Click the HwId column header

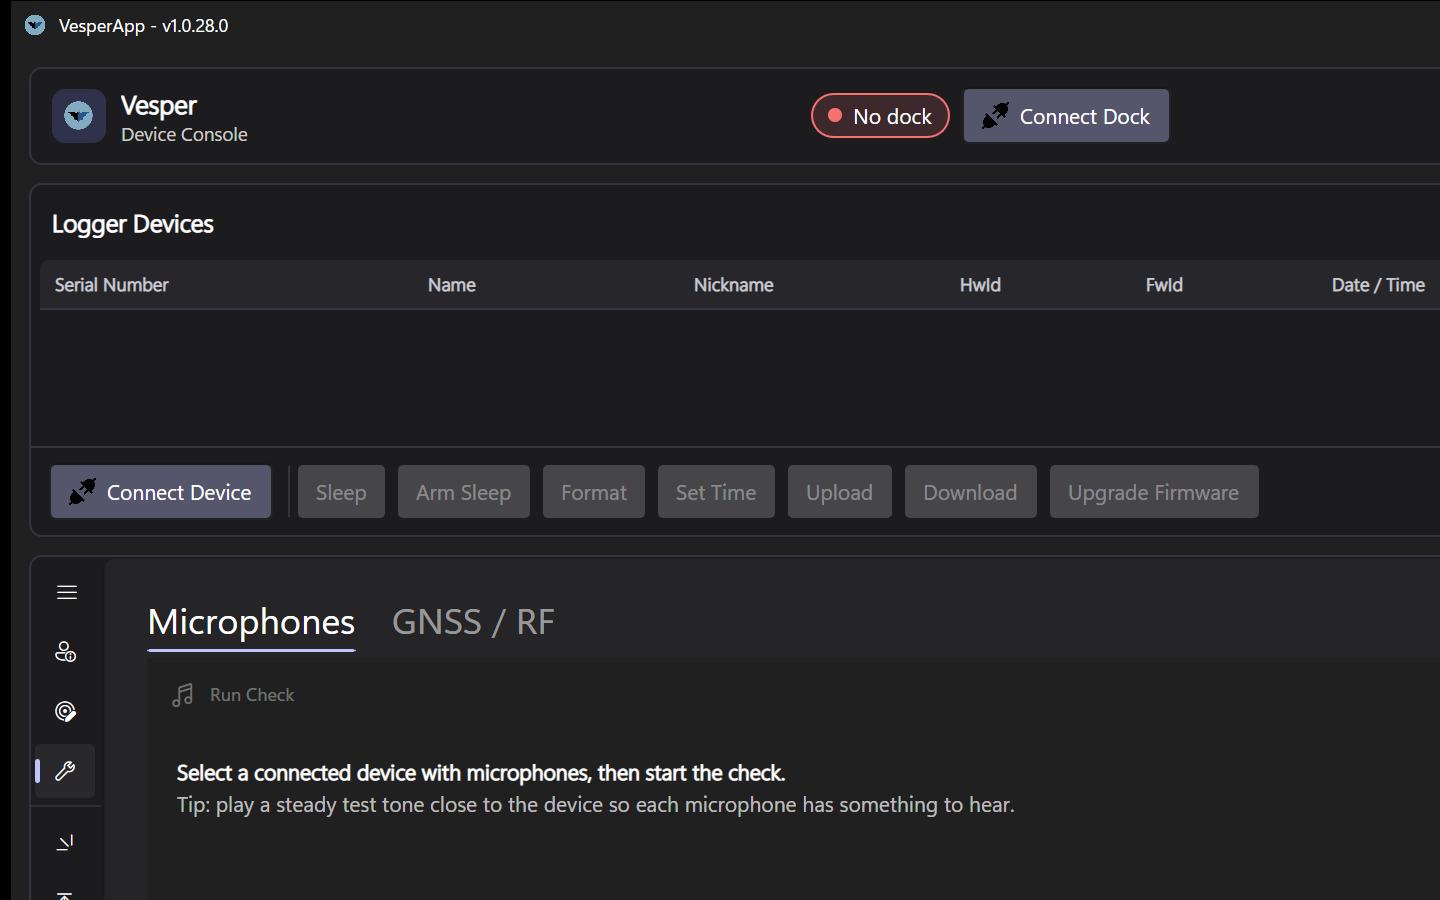click(x=980, y=285)
